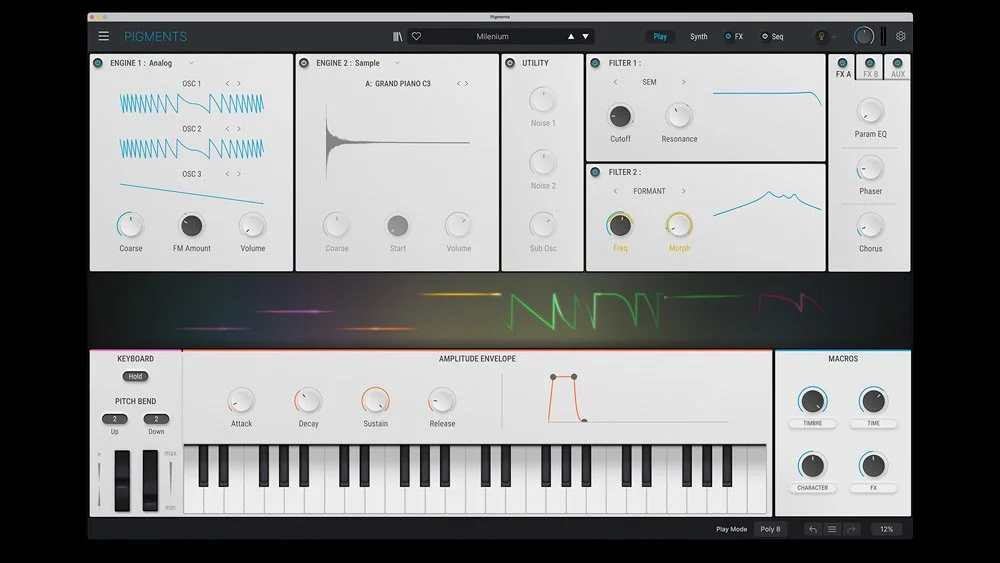
Task: Open Engine 2 Sample type dropdown
Action: [397, 63]
